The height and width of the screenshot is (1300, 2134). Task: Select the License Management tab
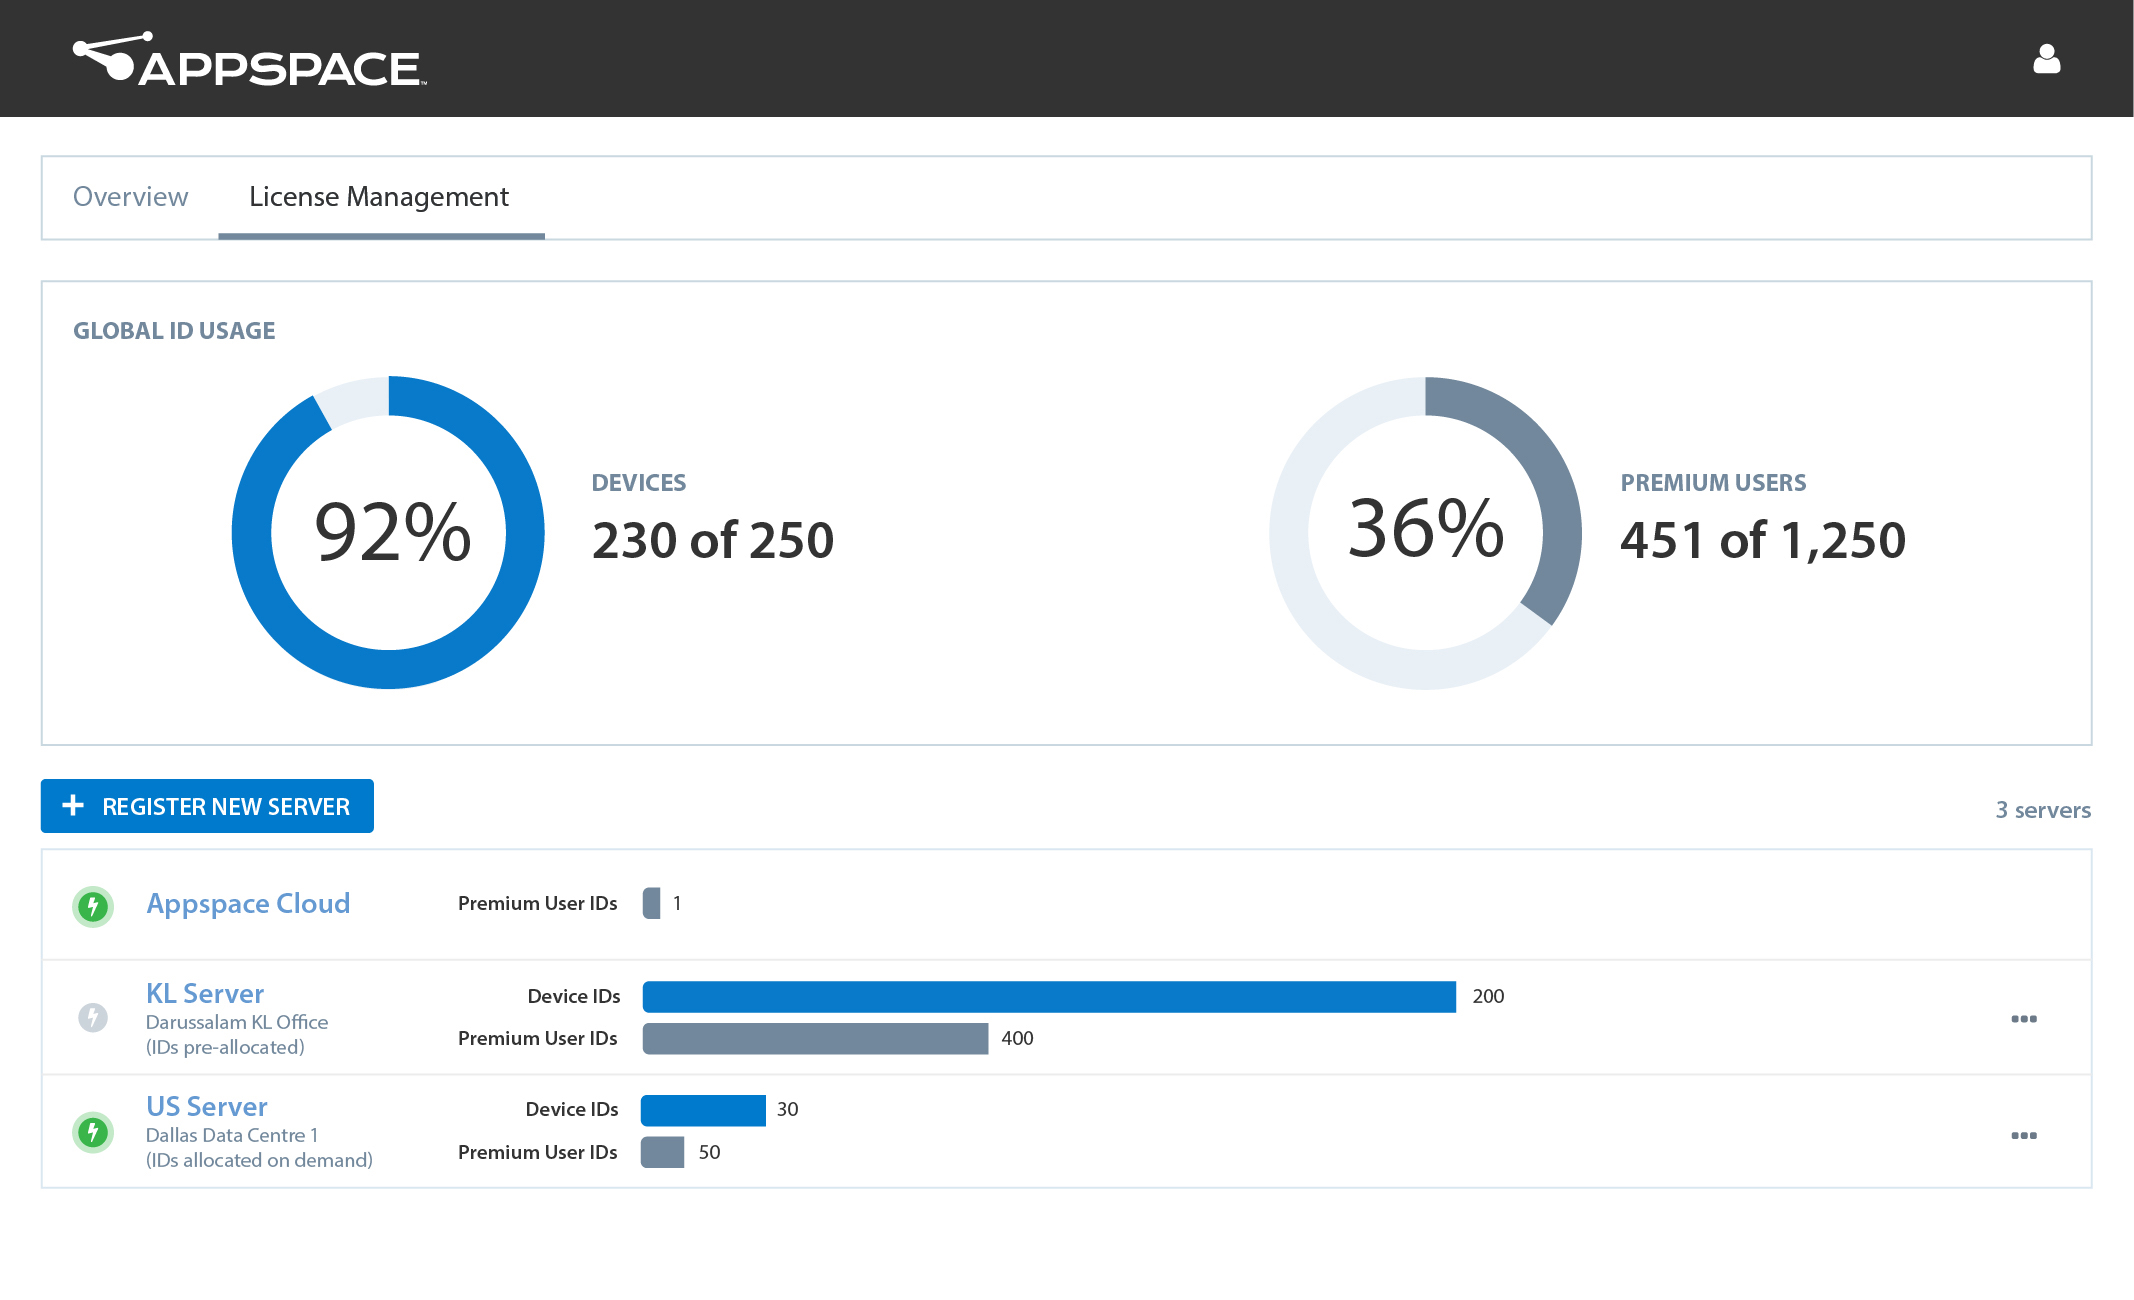(379, 197)
